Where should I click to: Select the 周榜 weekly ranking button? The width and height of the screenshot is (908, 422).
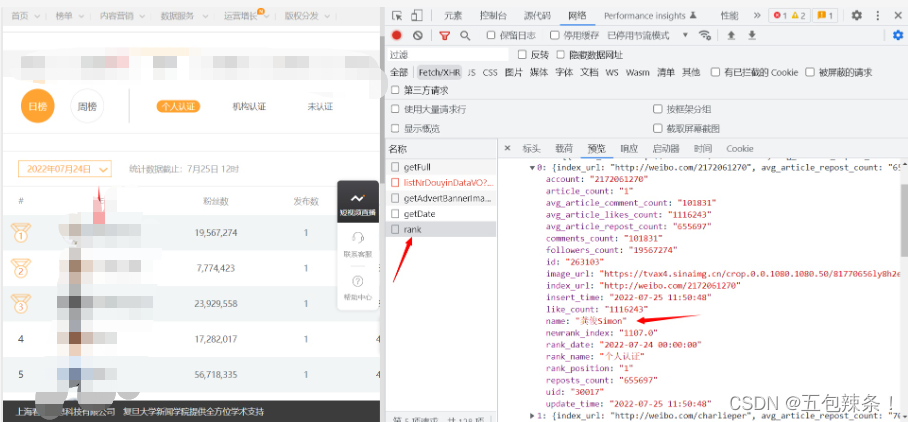[x=87, y=106]
